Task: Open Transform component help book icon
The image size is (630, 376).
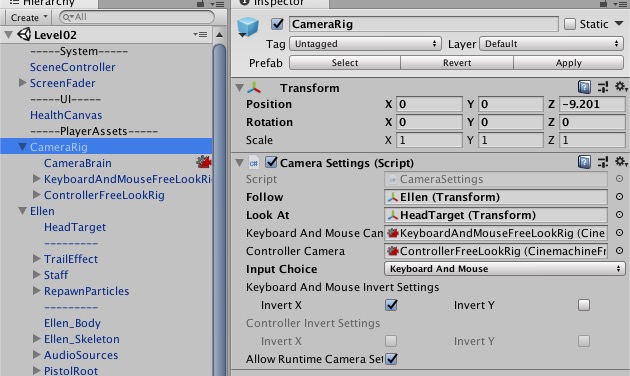Action: click(584, 87)
